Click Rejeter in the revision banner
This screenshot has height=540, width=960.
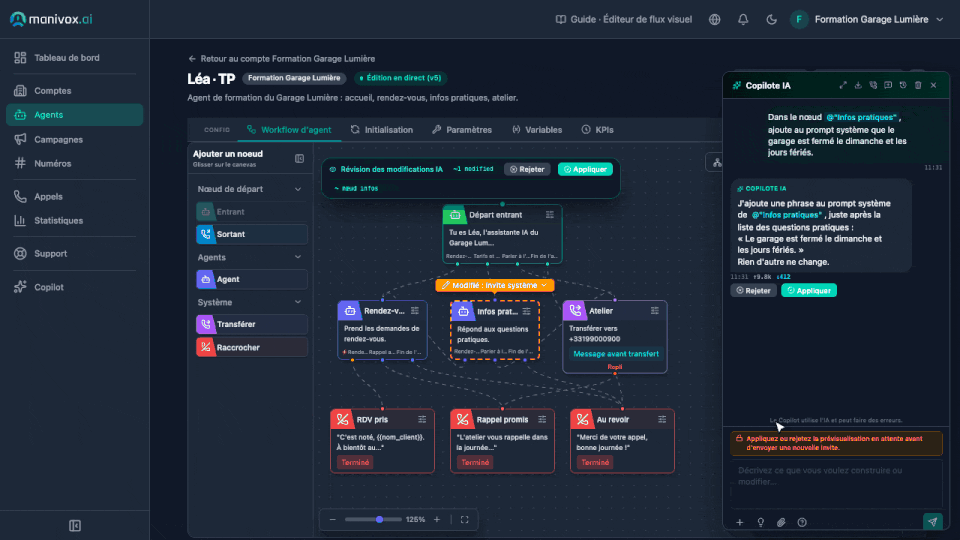click(x=527, y=170)
